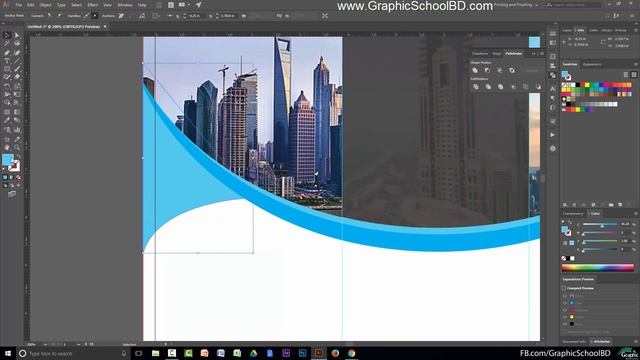This screenshot has width=640, height=360.
Task: Switch to the Appearance tab
Action: tap(592, 64)
